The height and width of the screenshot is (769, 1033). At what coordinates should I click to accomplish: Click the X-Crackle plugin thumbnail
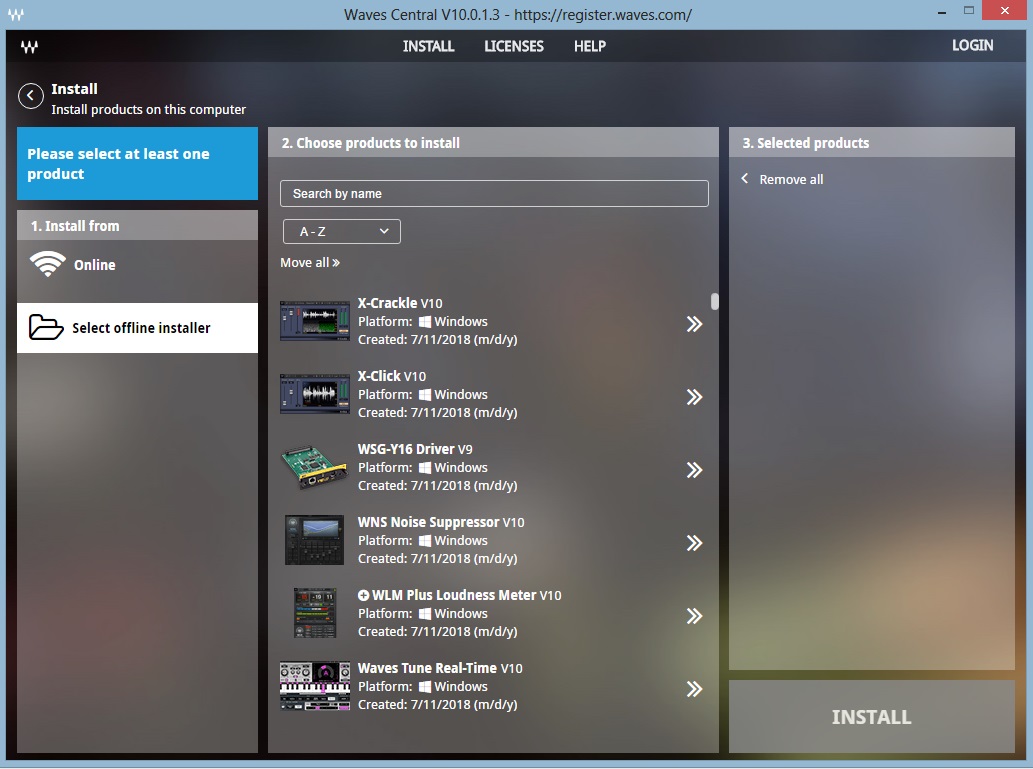tap(315, 321)
